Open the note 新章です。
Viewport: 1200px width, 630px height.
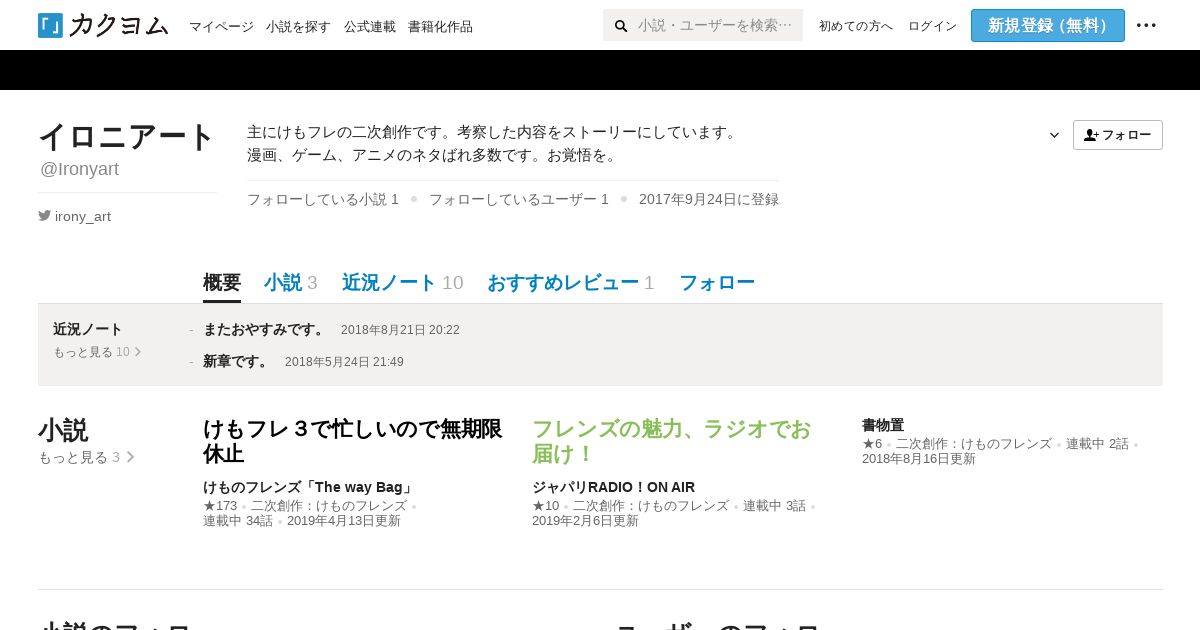point(237,361)
